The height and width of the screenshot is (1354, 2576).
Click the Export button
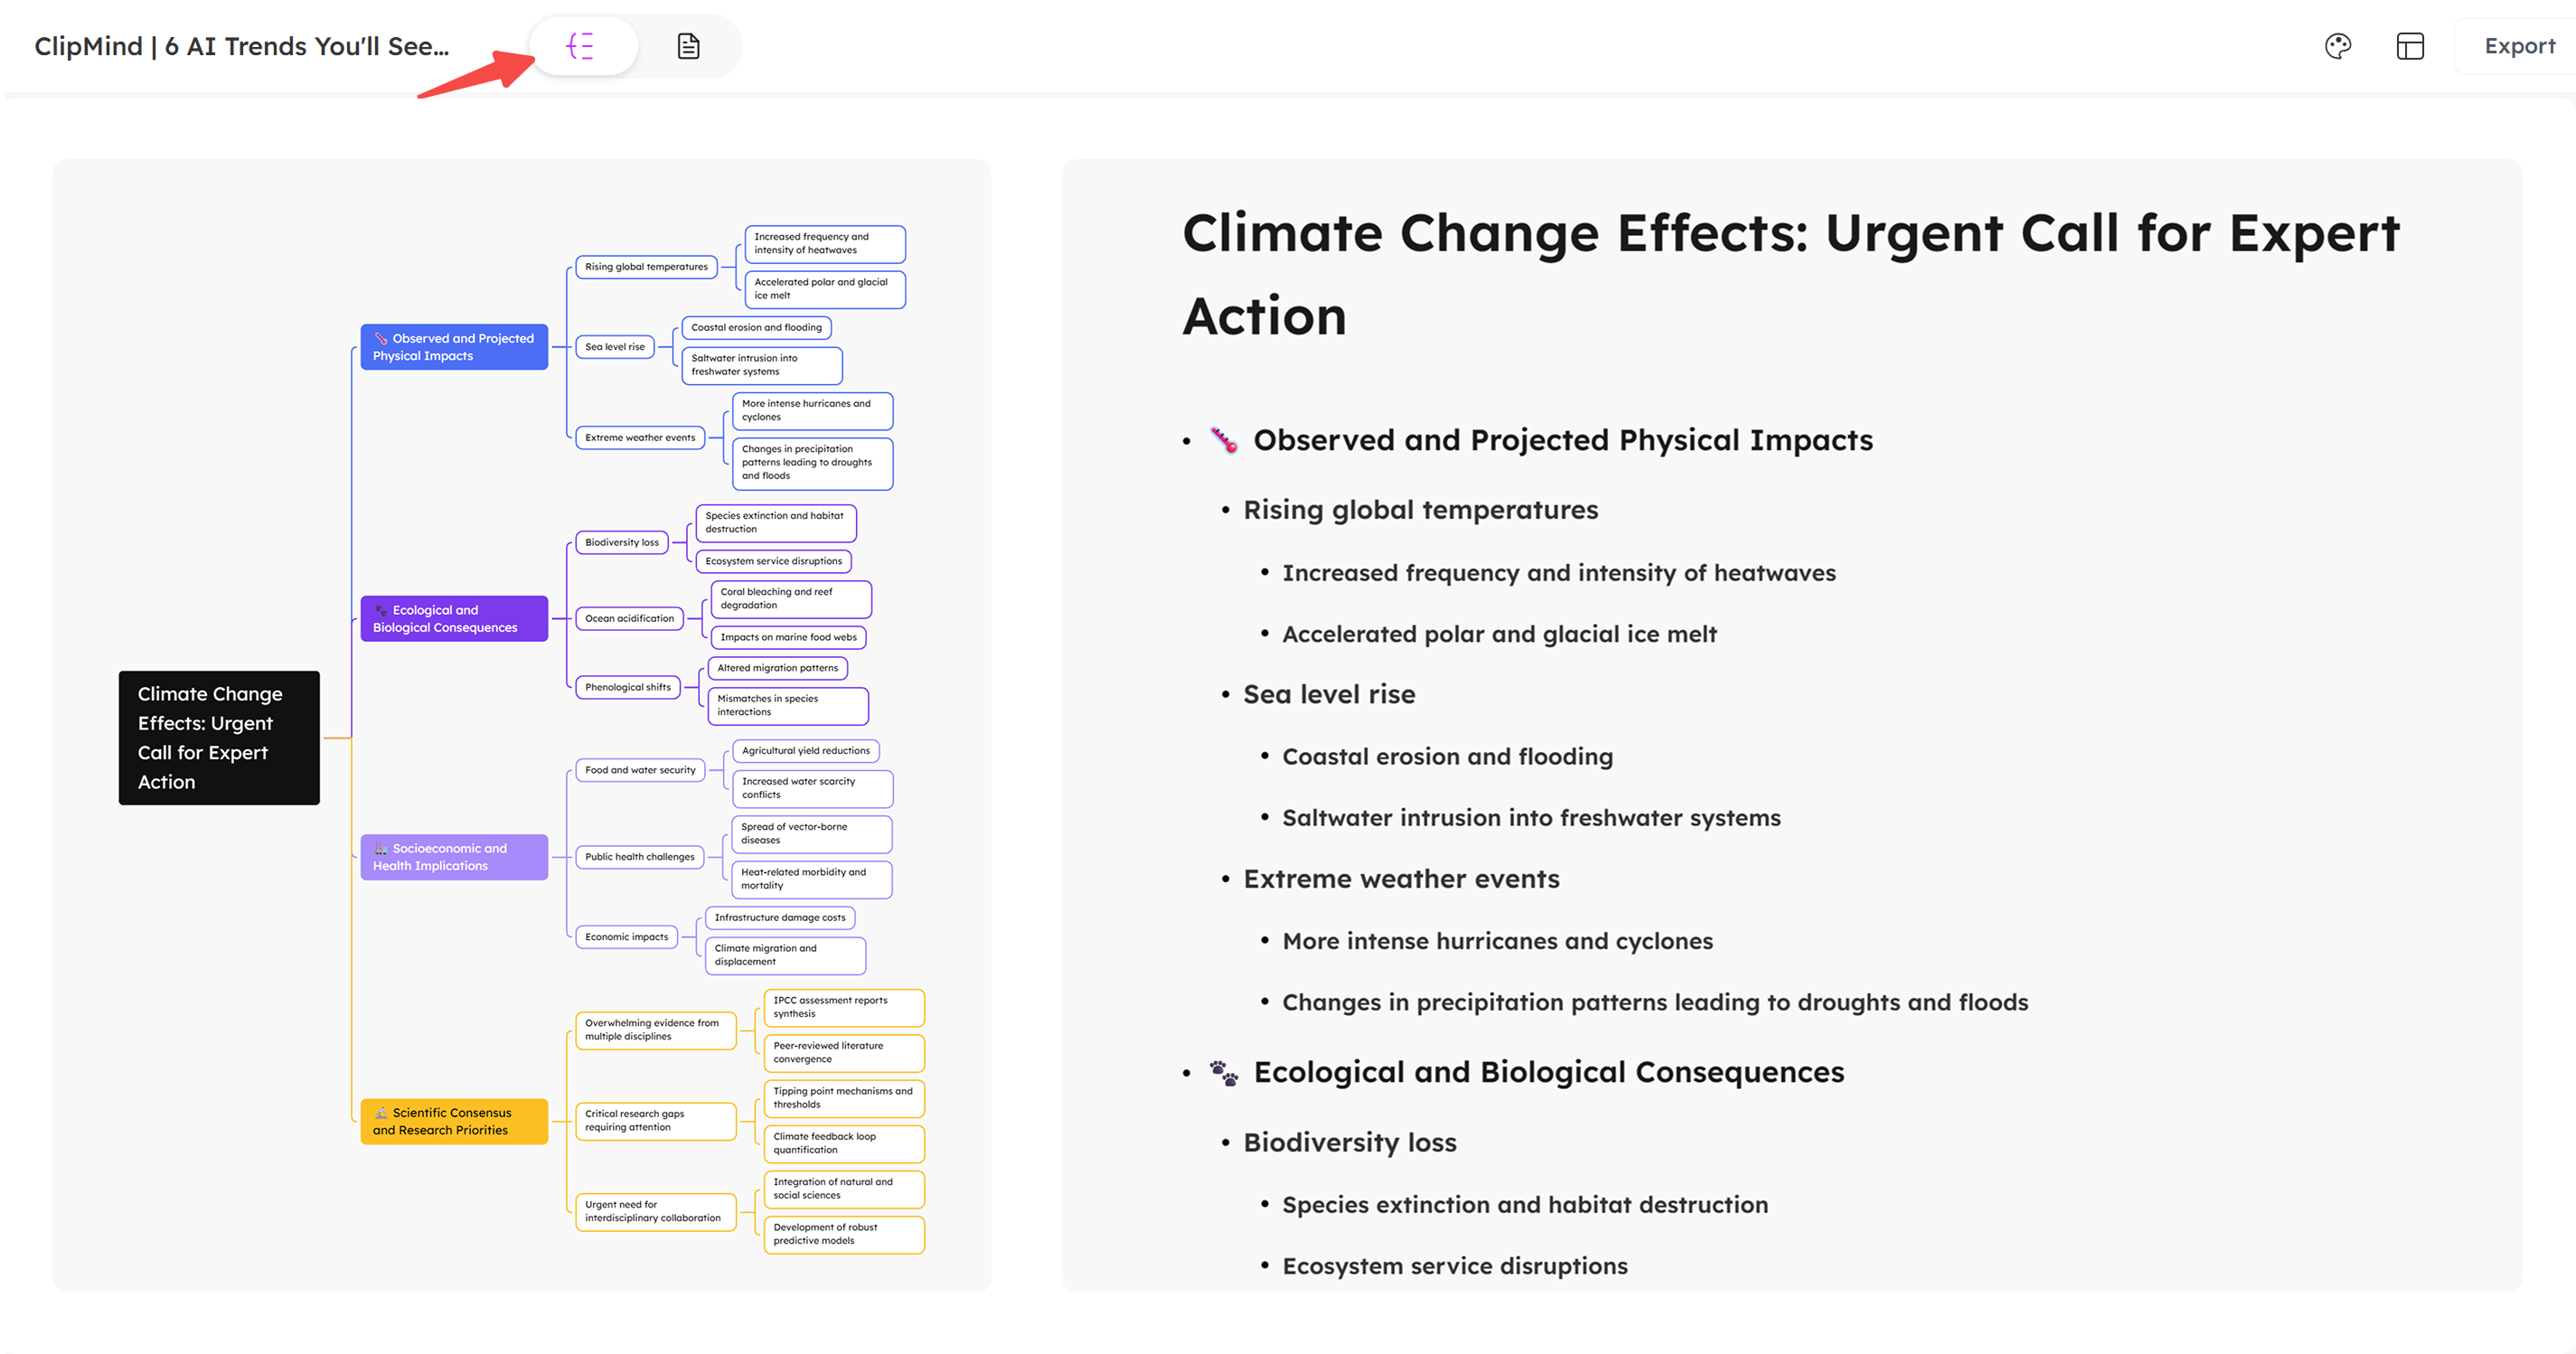click(2518, 46)
